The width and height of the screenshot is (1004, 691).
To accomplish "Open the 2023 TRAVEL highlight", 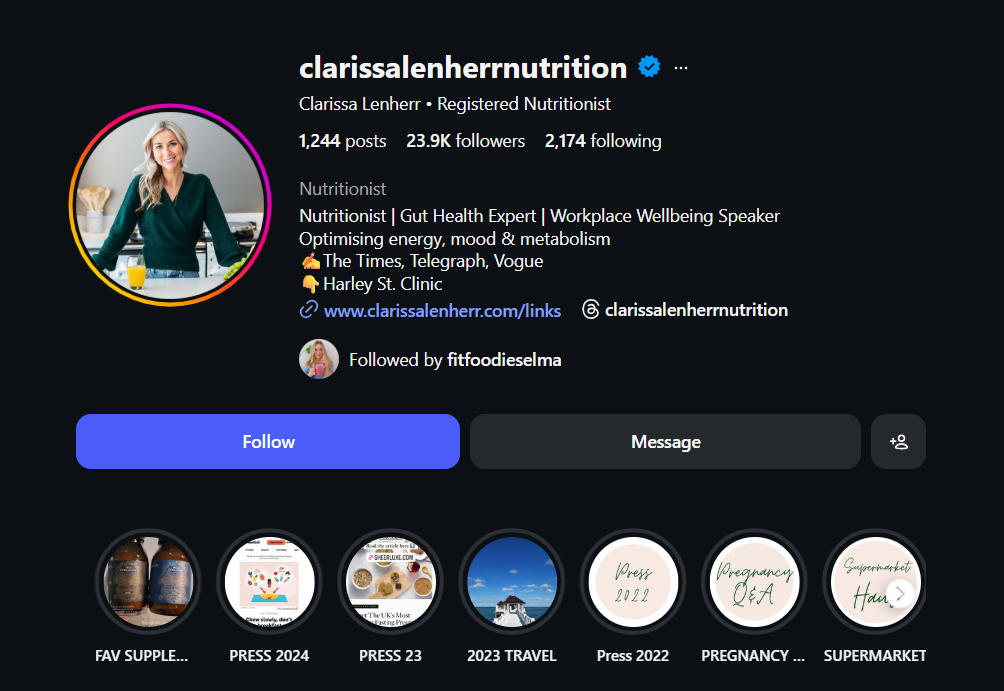I will pos(512,581).
